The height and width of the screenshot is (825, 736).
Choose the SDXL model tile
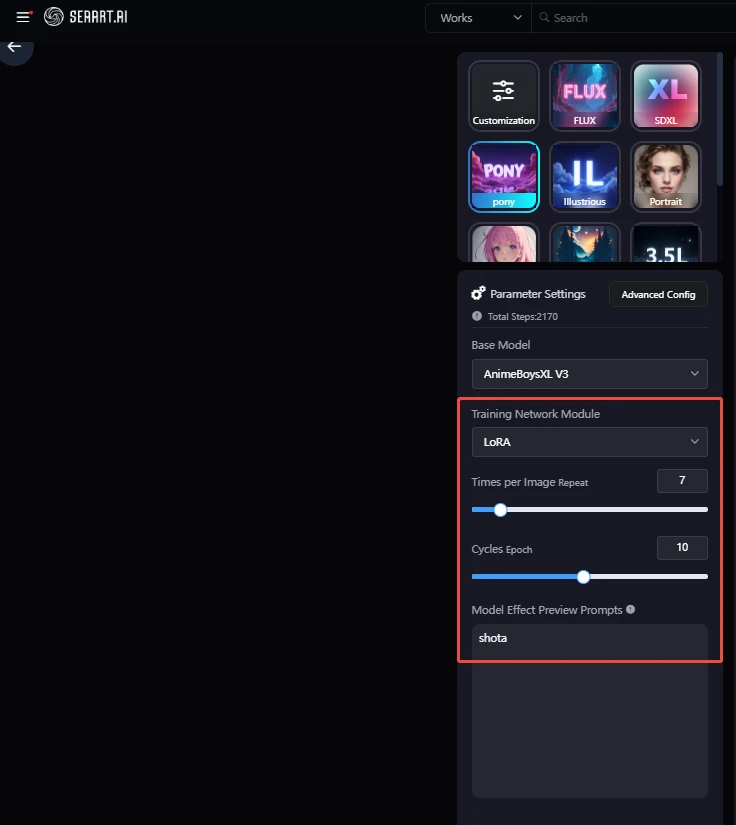click(666, 96)
